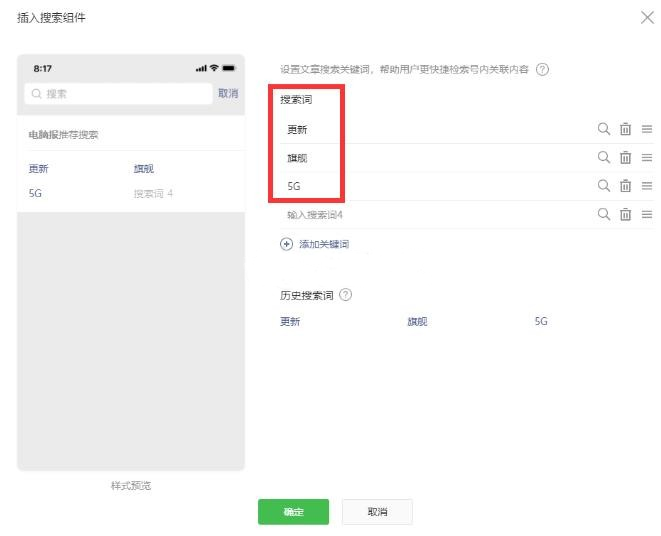Delete the 5G search keyword
Viewport: 661px width, 536px height.
[x=625, y=186]
